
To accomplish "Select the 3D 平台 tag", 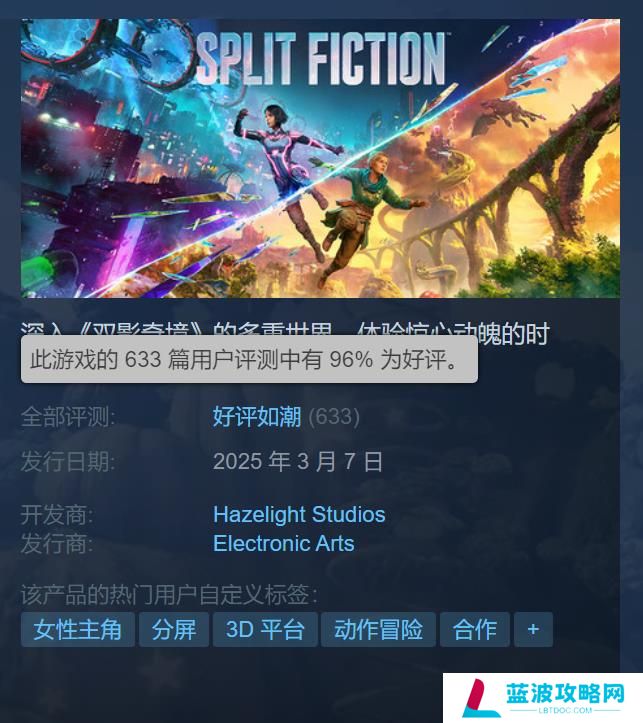I will (x=265, y=629).
